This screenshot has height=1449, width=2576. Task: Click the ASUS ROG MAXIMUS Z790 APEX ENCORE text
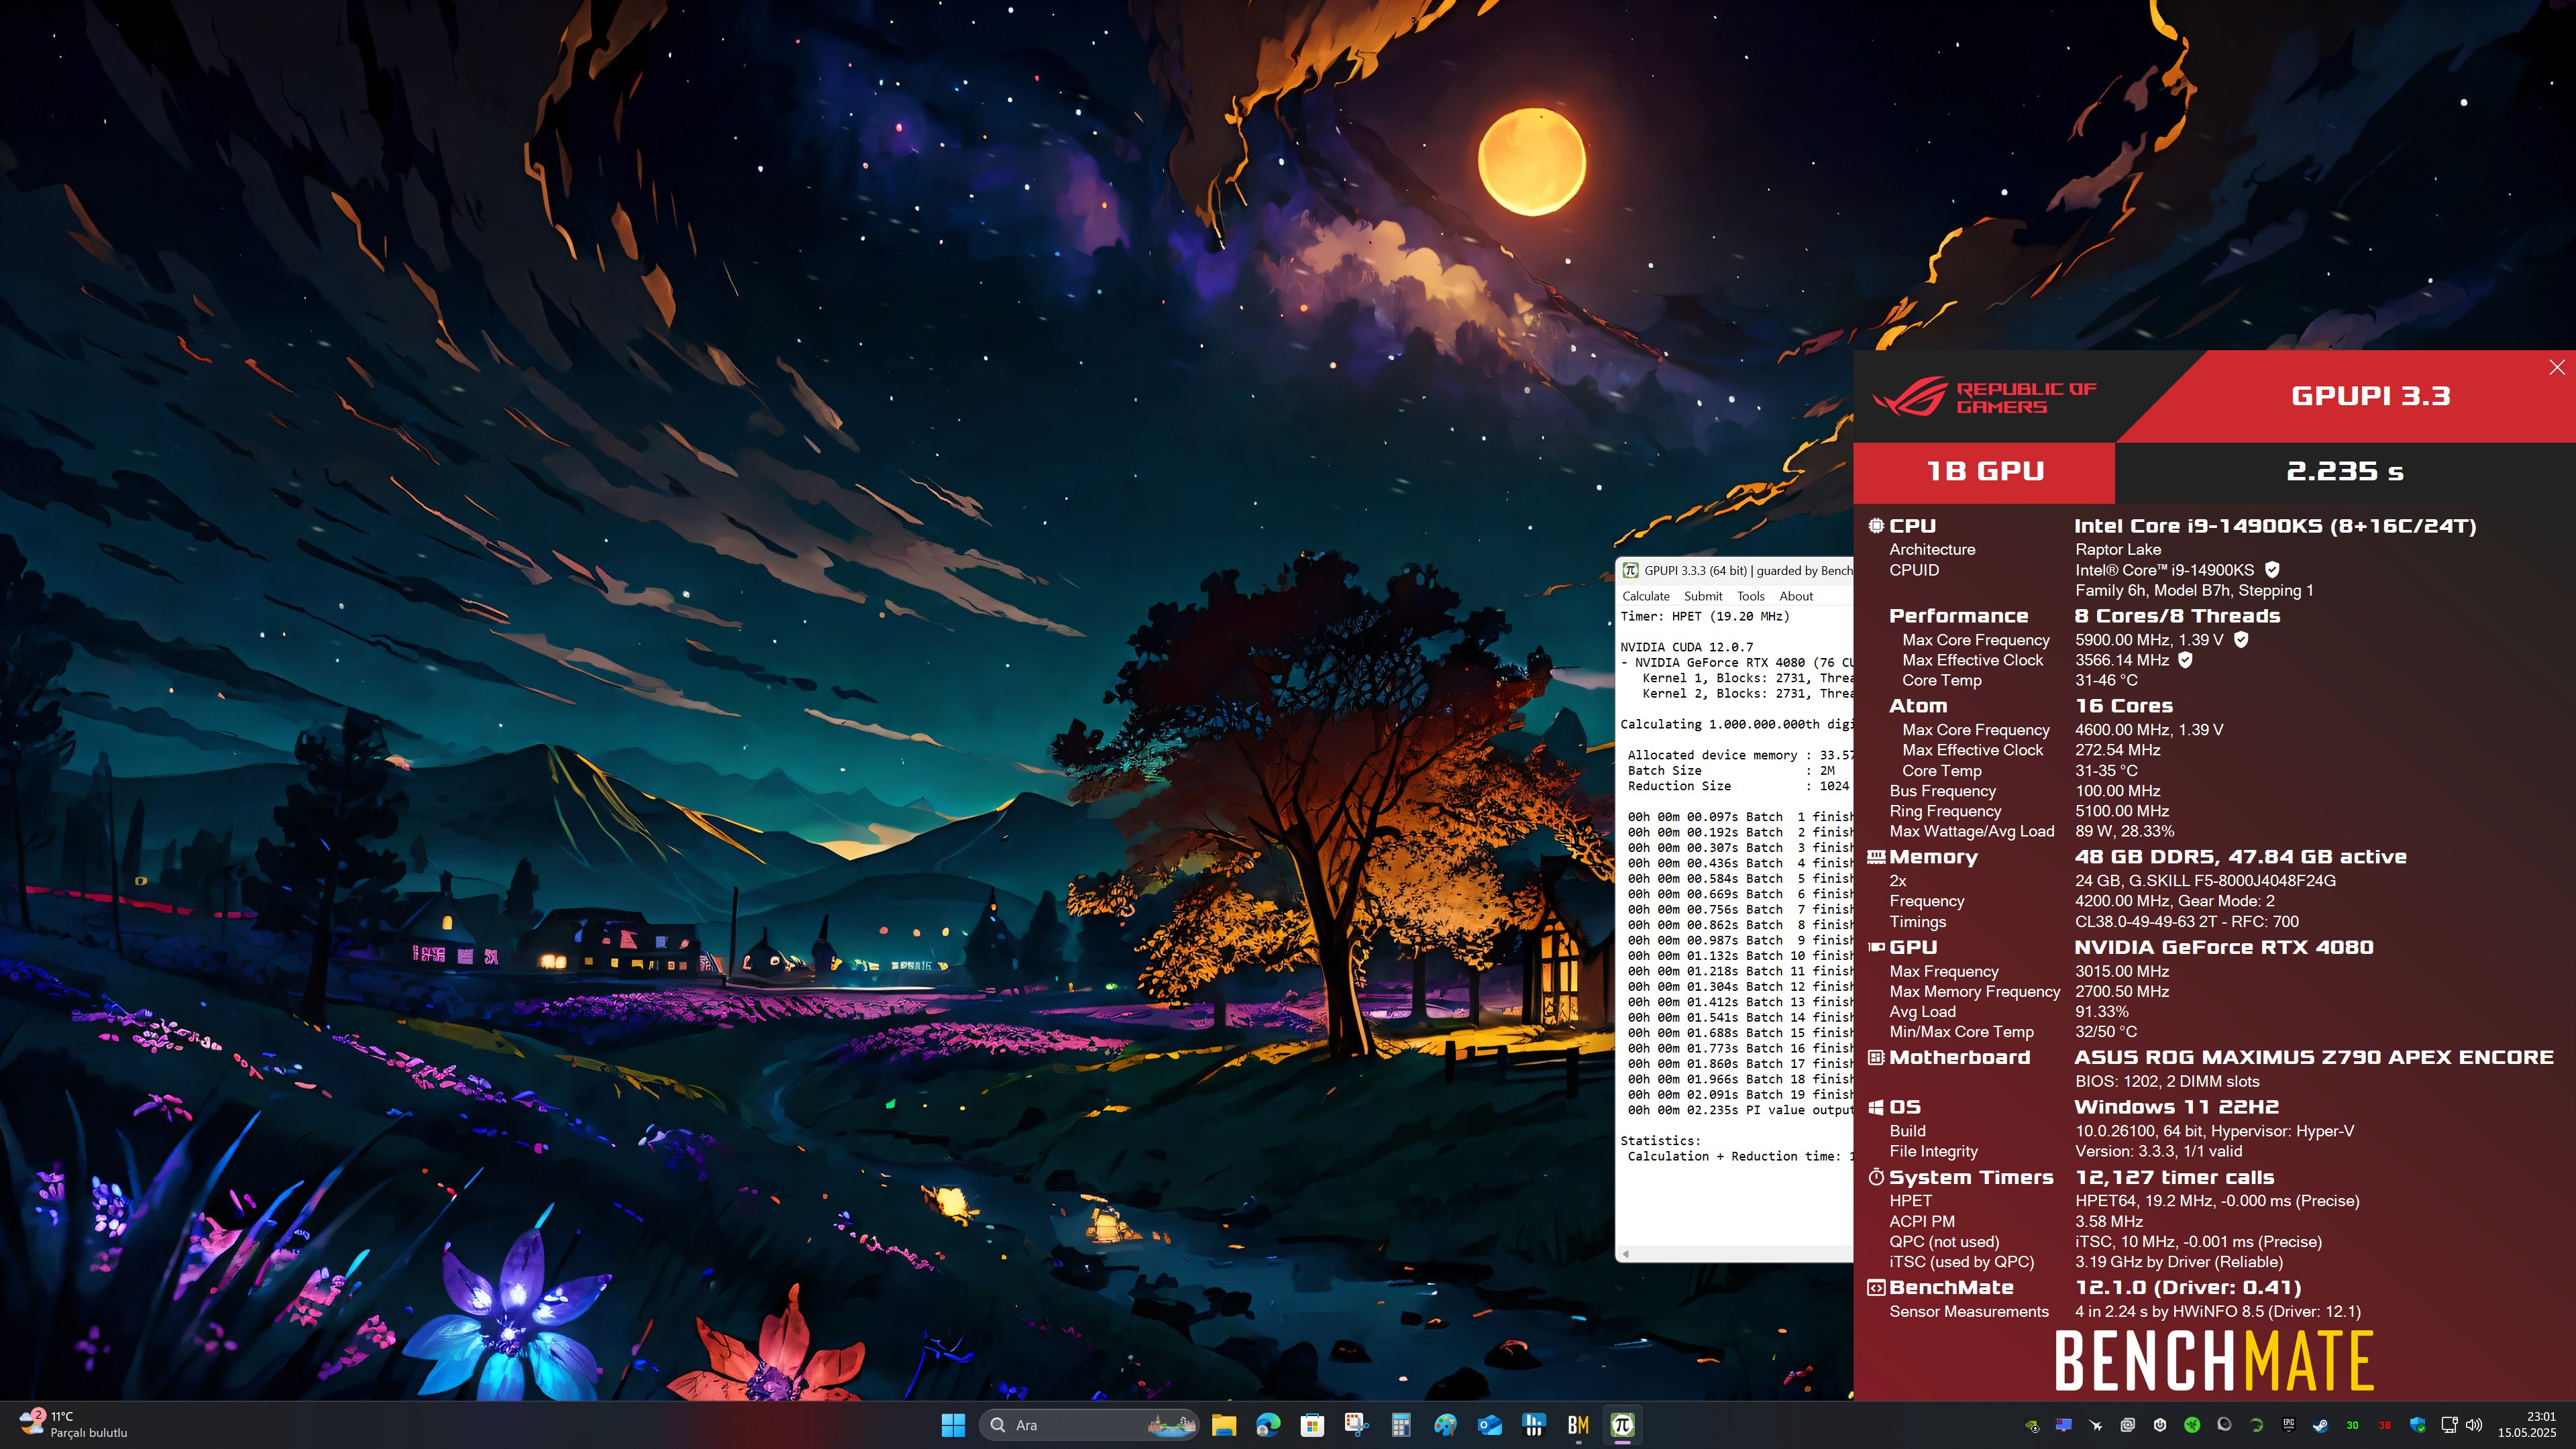pyautogui.click(x=2314, y=1057)
